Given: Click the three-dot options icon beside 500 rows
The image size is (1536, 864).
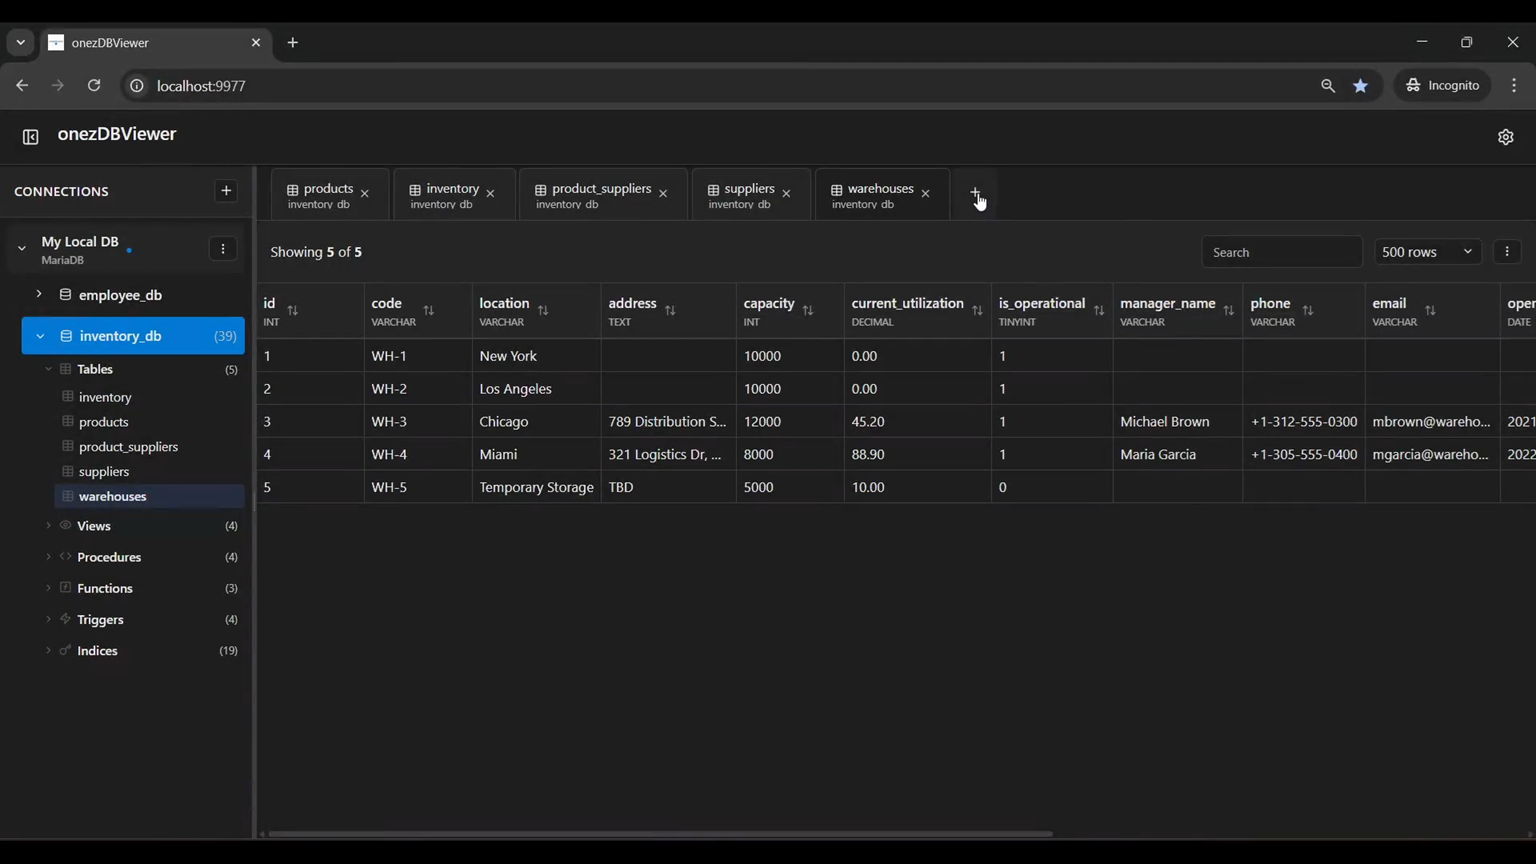Looking at the screenshot, I should tap(1507, 251).
